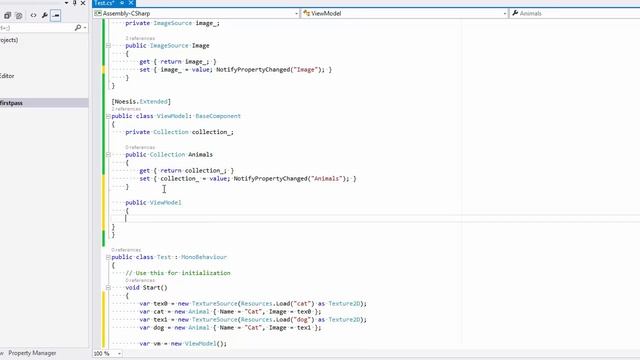Image resolution: width=640 pixels, height=360 pixels.
Task: Click 'get { return collection_; }' line
Action: tap(187, 171)
